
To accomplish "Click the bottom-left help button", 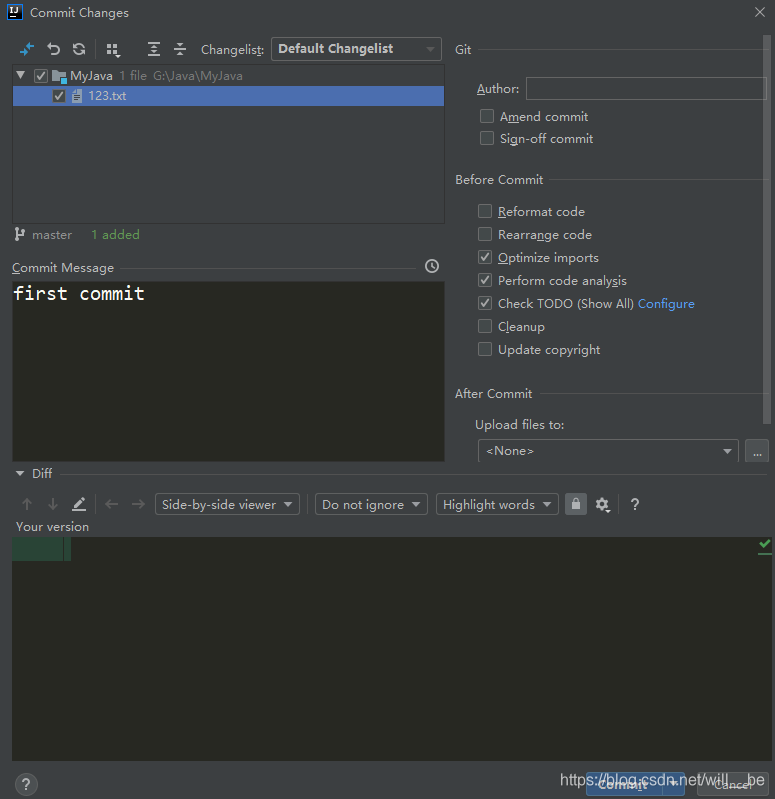I will (26, 784).
